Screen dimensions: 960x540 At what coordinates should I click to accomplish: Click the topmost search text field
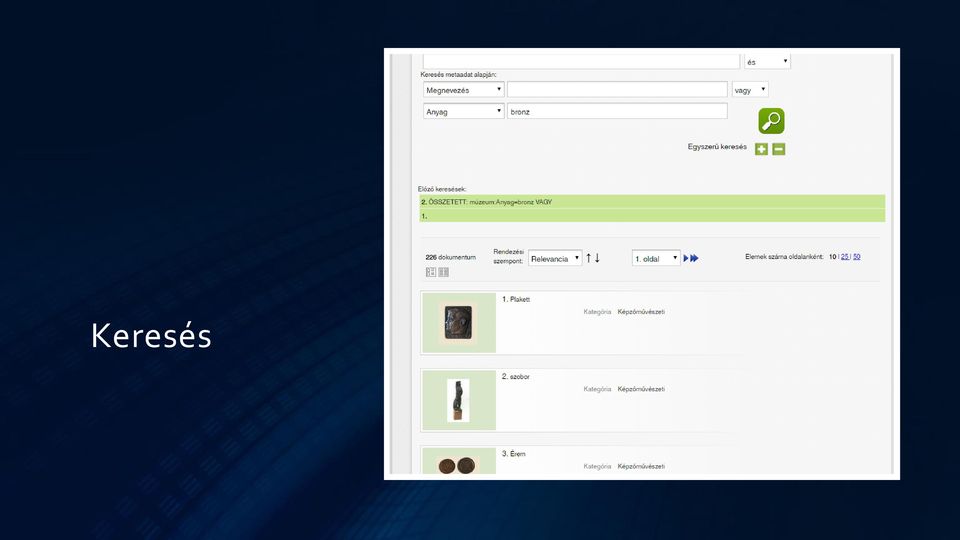581,61
